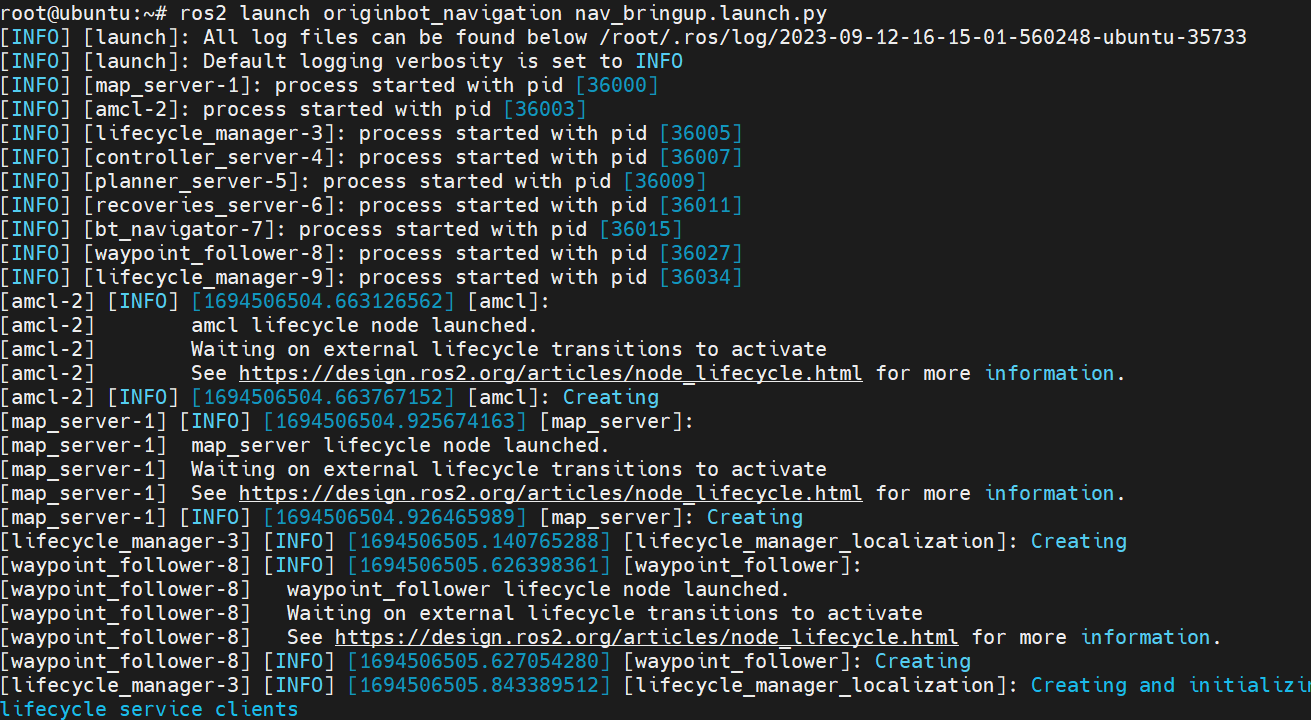Click the controller_server-4 pid 36007
This screenshot has width=1311, height=720.
(x=701, y=157)
